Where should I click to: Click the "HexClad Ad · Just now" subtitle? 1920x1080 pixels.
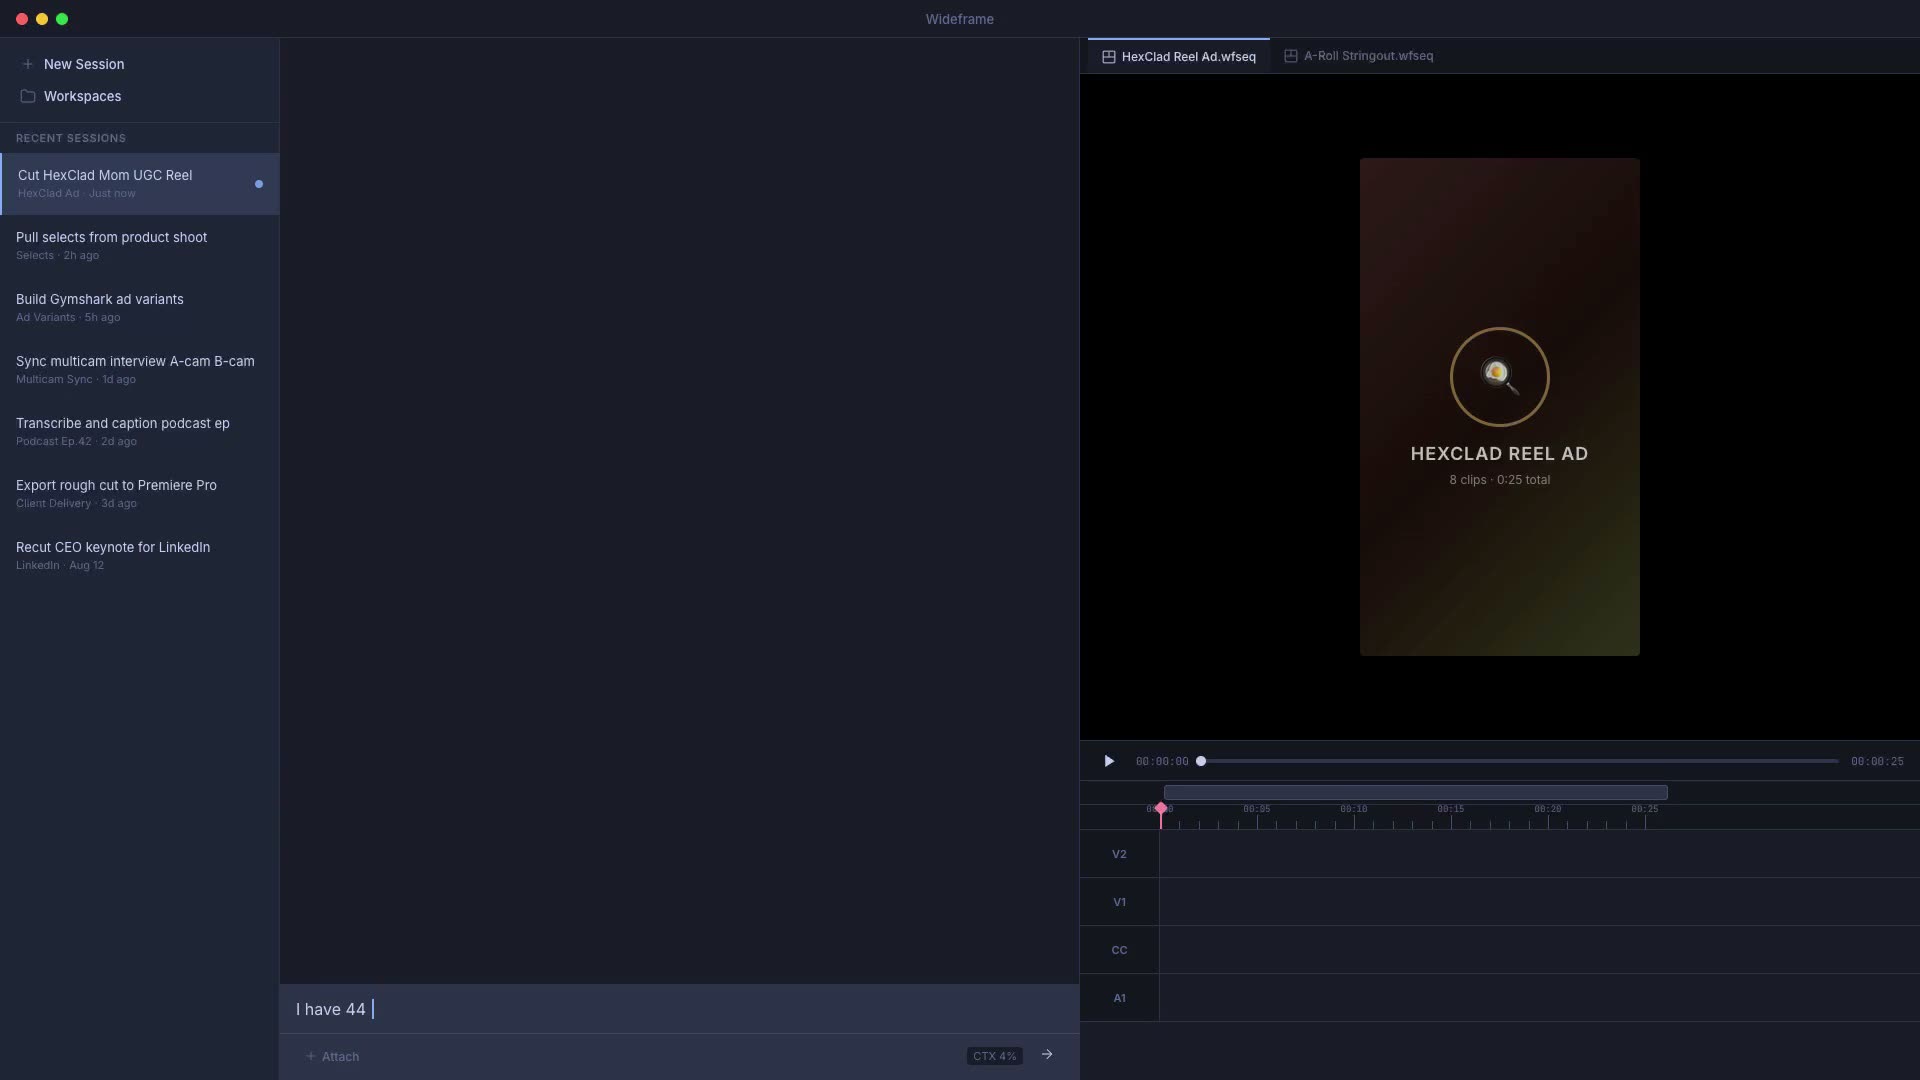pyautogui.click(x=76, y=194)
